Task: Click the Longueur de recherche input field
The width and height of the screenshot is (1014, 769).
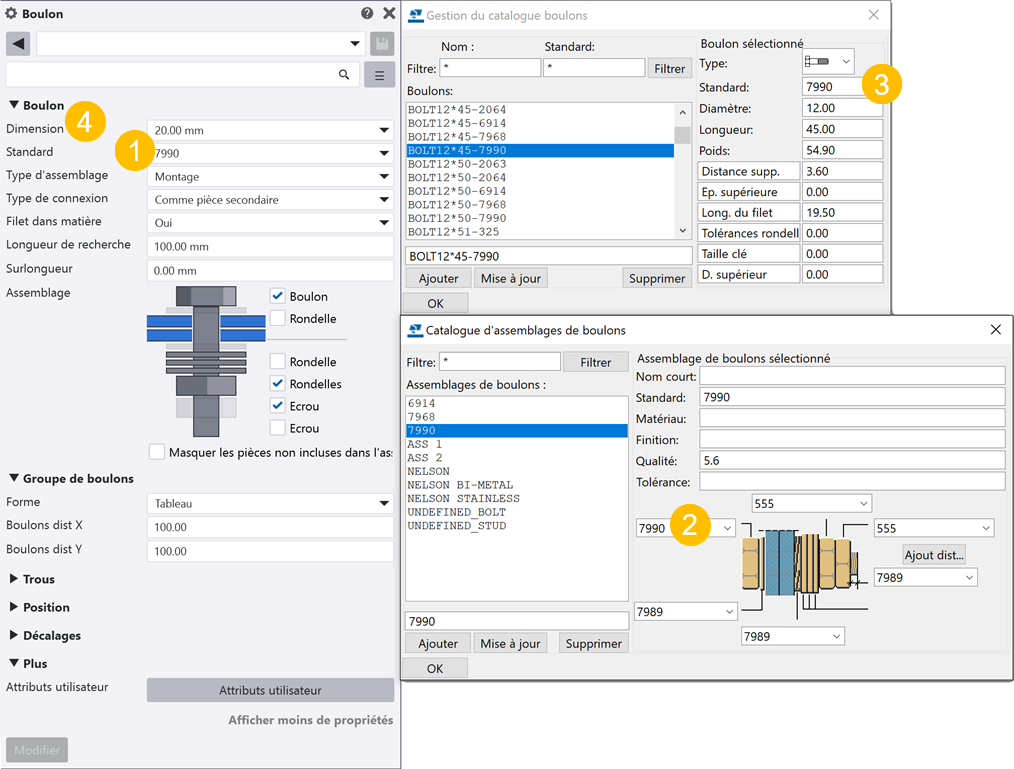Action: coord(270,247)
